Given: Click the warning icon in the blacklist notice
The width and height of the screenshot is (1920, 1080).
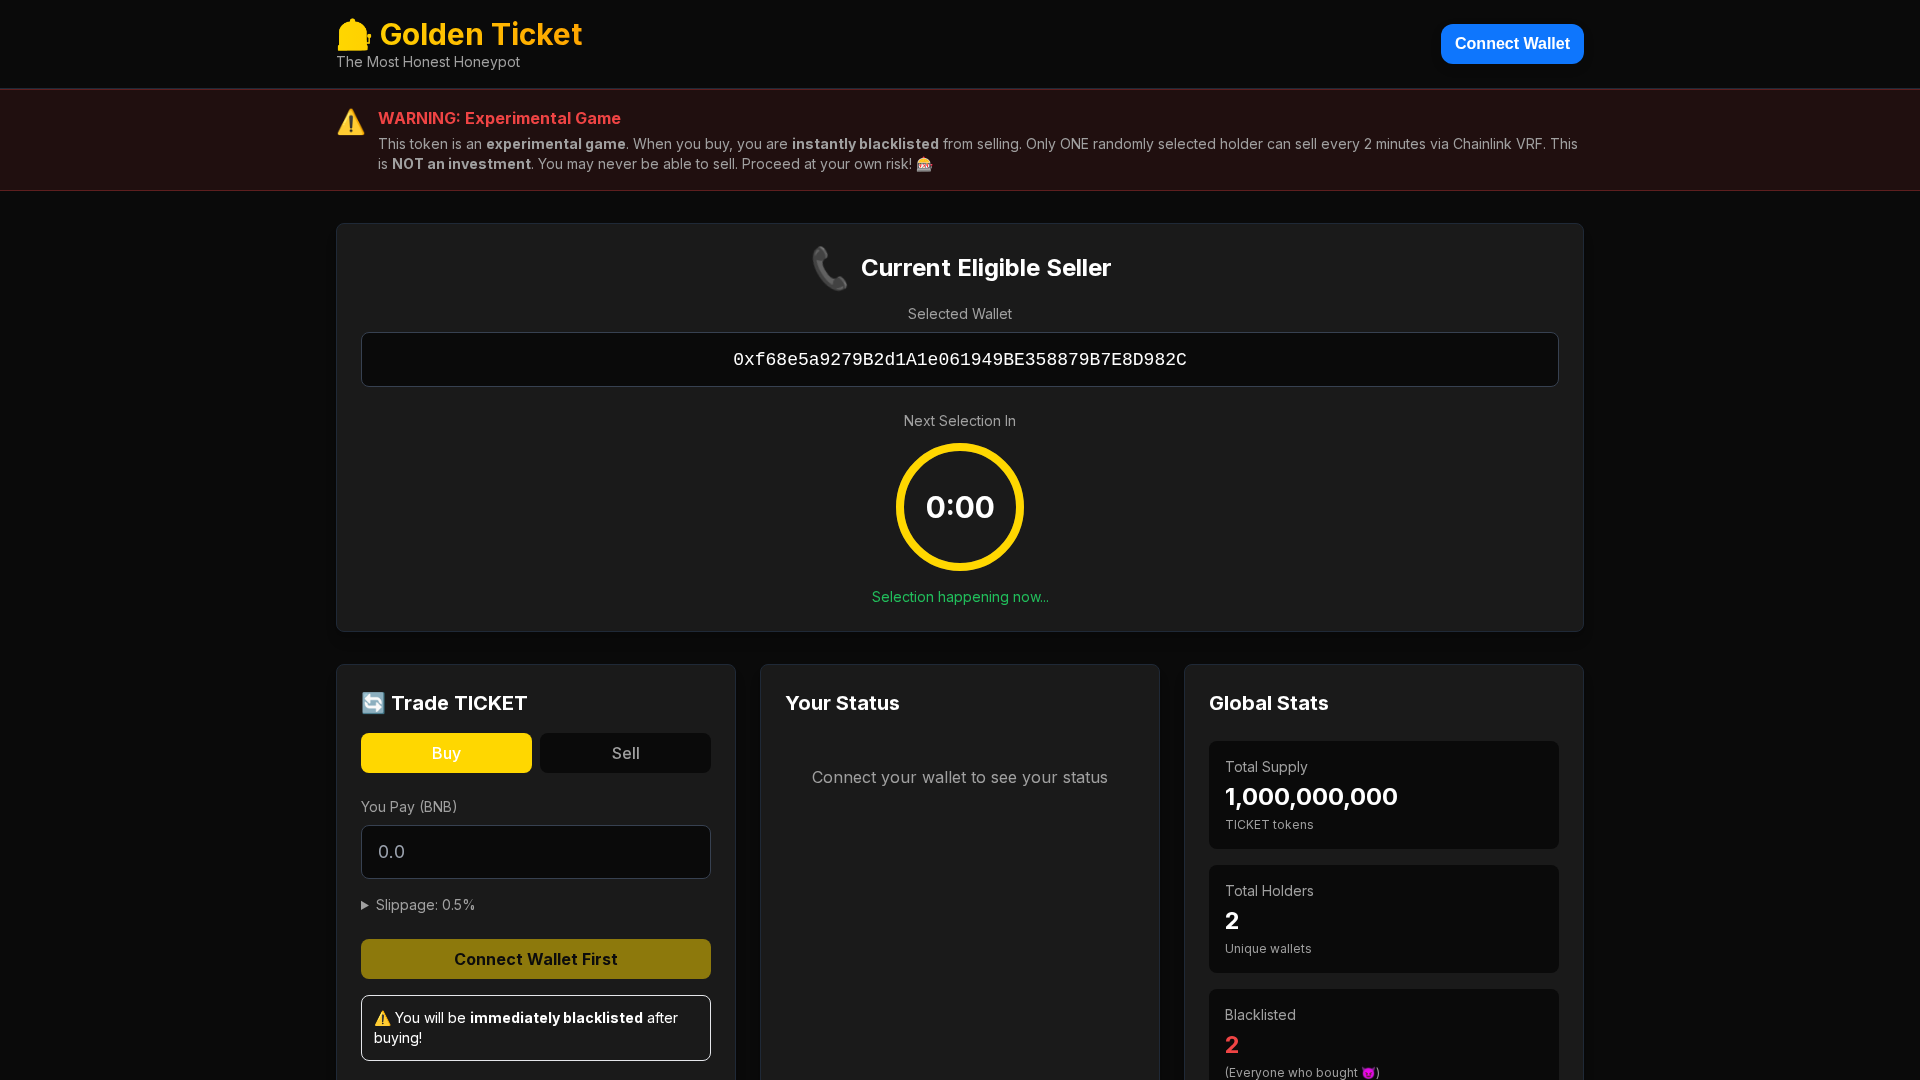Looking at the screenshot, I should (382, 1018).
